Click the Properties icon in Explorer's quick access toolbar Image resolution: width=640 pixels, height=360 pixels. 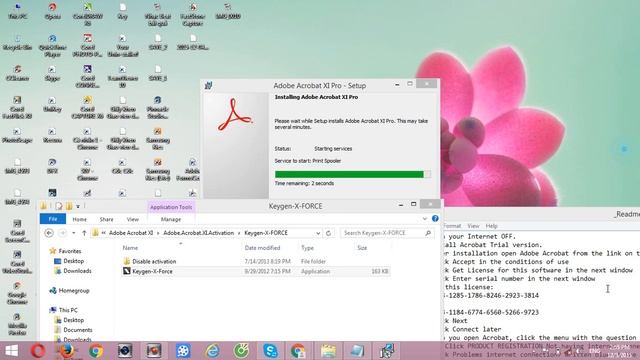(x=59, y=206)
